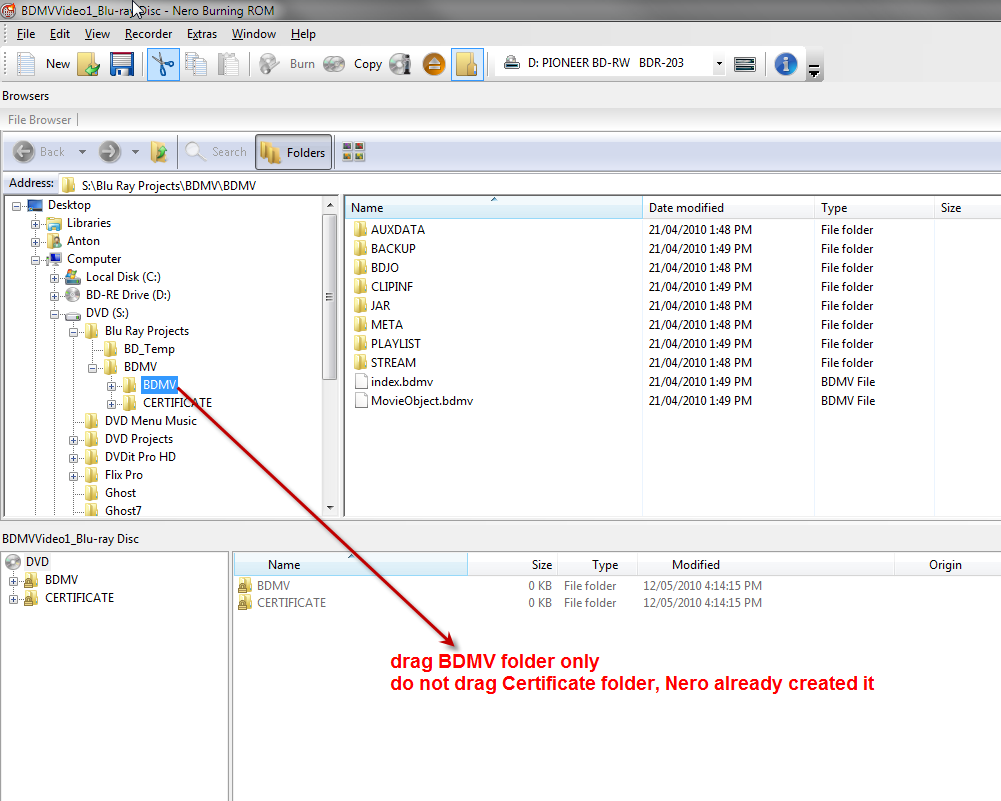Open the Recorder menu

tap(148, 34)
